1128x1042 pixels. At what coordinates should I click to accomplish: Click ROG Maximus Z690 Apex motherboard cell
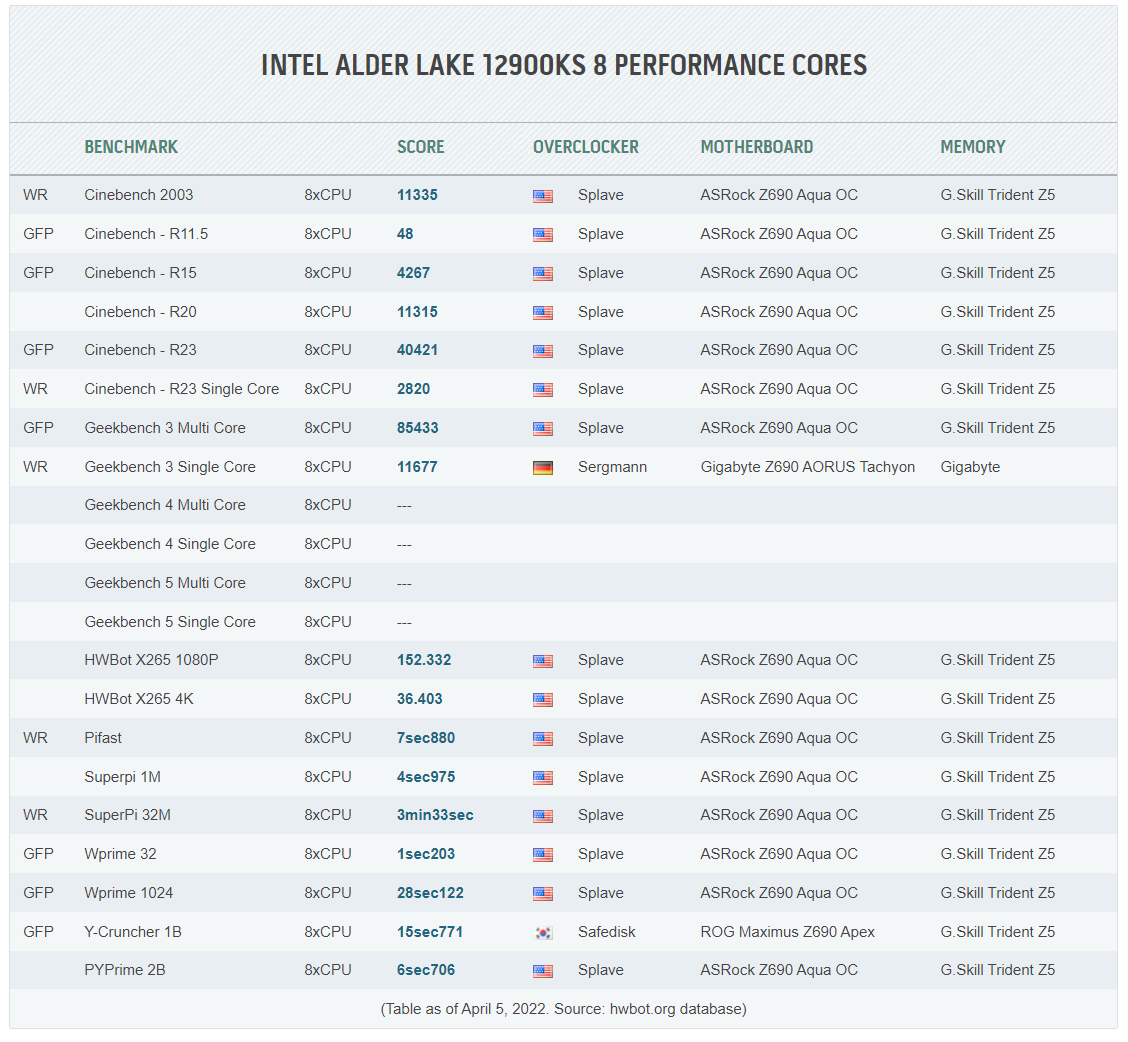coord(787,931)
